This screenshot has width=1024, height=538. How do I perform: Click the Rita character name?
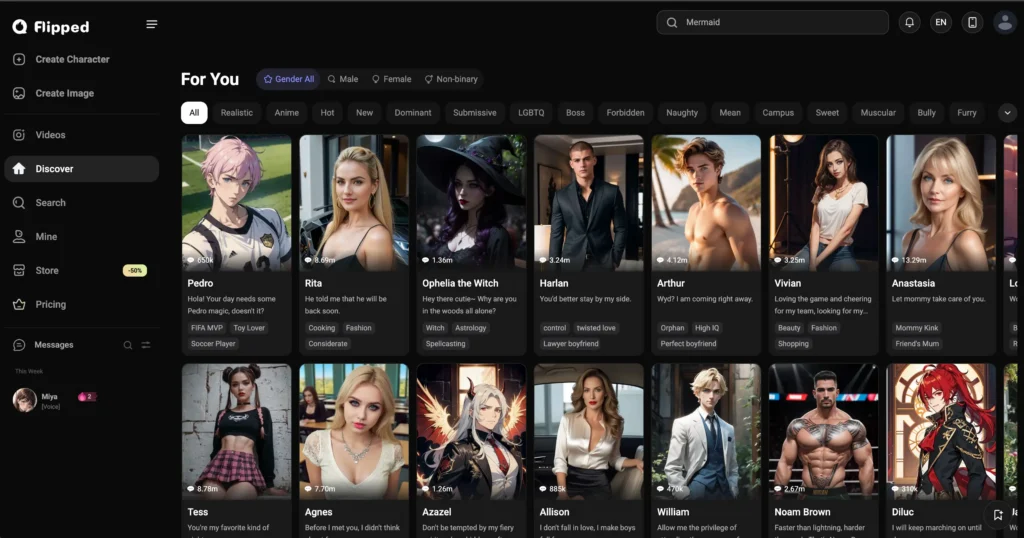(x=313, y=283)
